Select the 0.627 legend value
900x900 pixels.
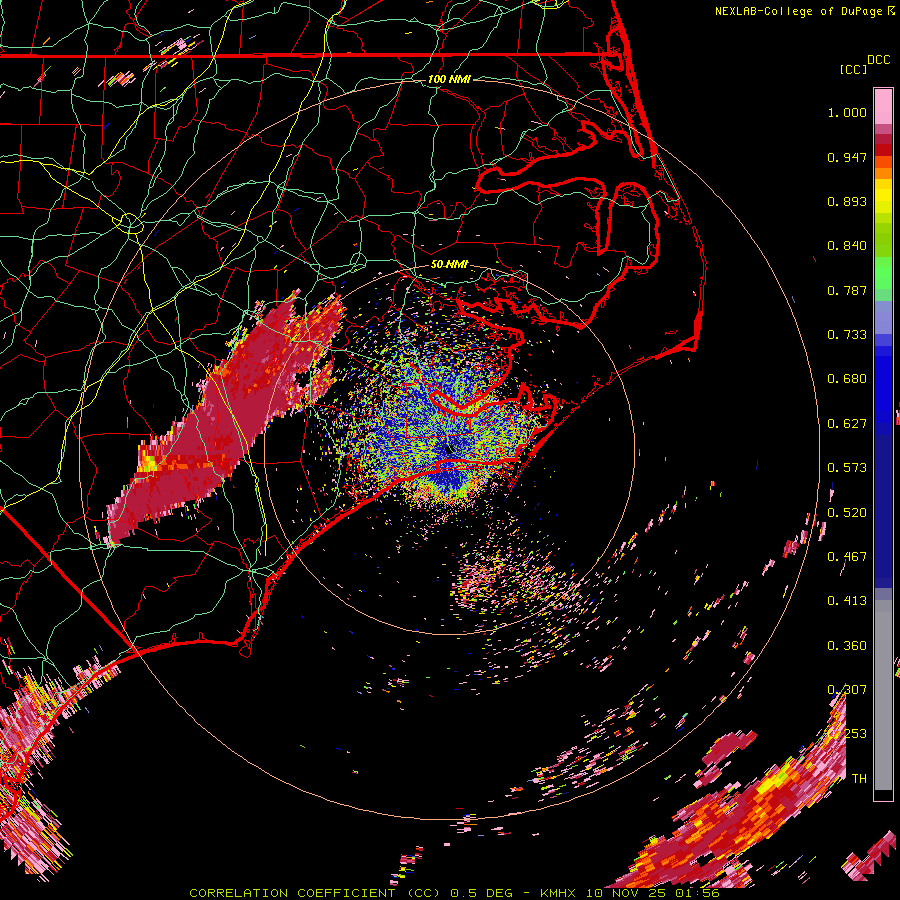847,424
